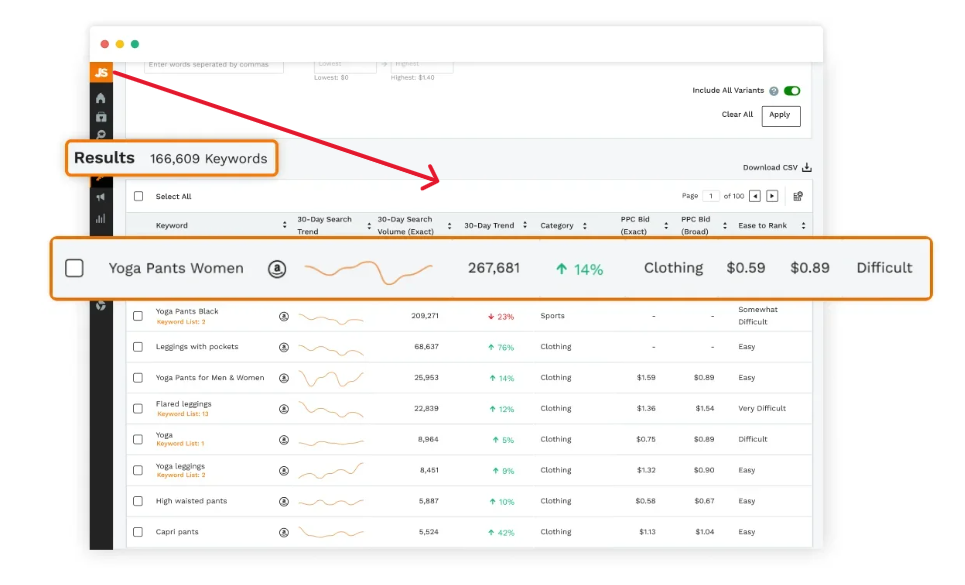Toggle the Include All Variants switch
965x585 pixels.
(x=792, y=91)
